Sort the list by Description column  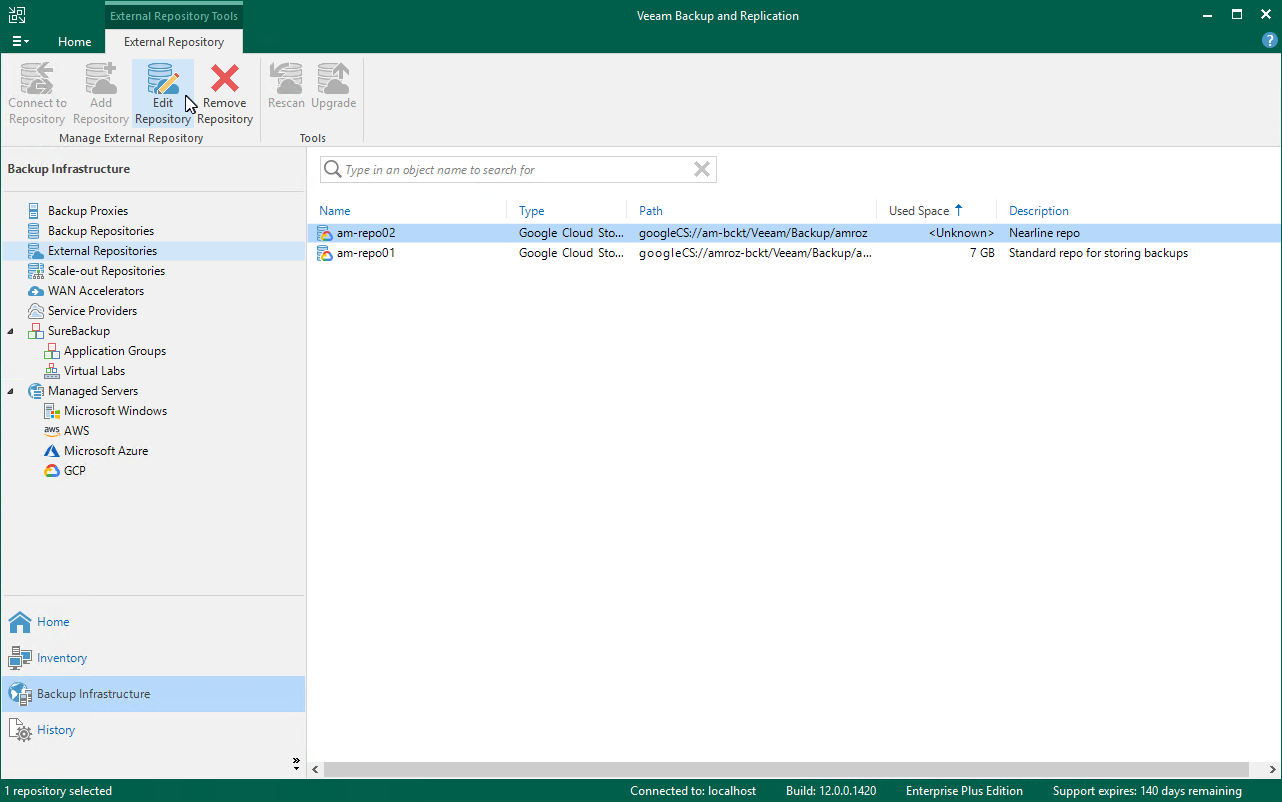coord(1039,211)
